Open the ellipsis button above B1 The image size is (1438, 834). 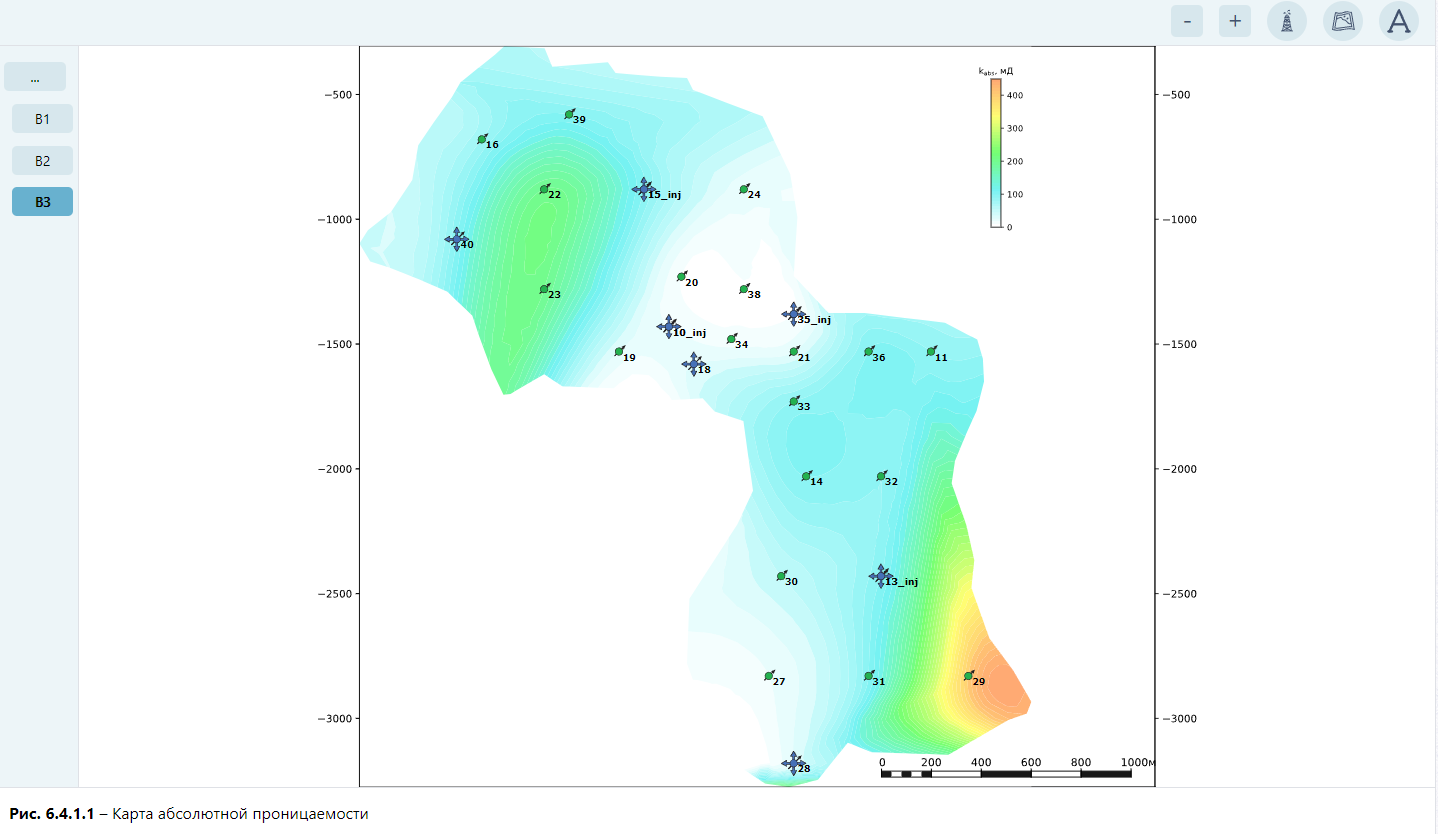pyautogui.click(x=35, y=77)
